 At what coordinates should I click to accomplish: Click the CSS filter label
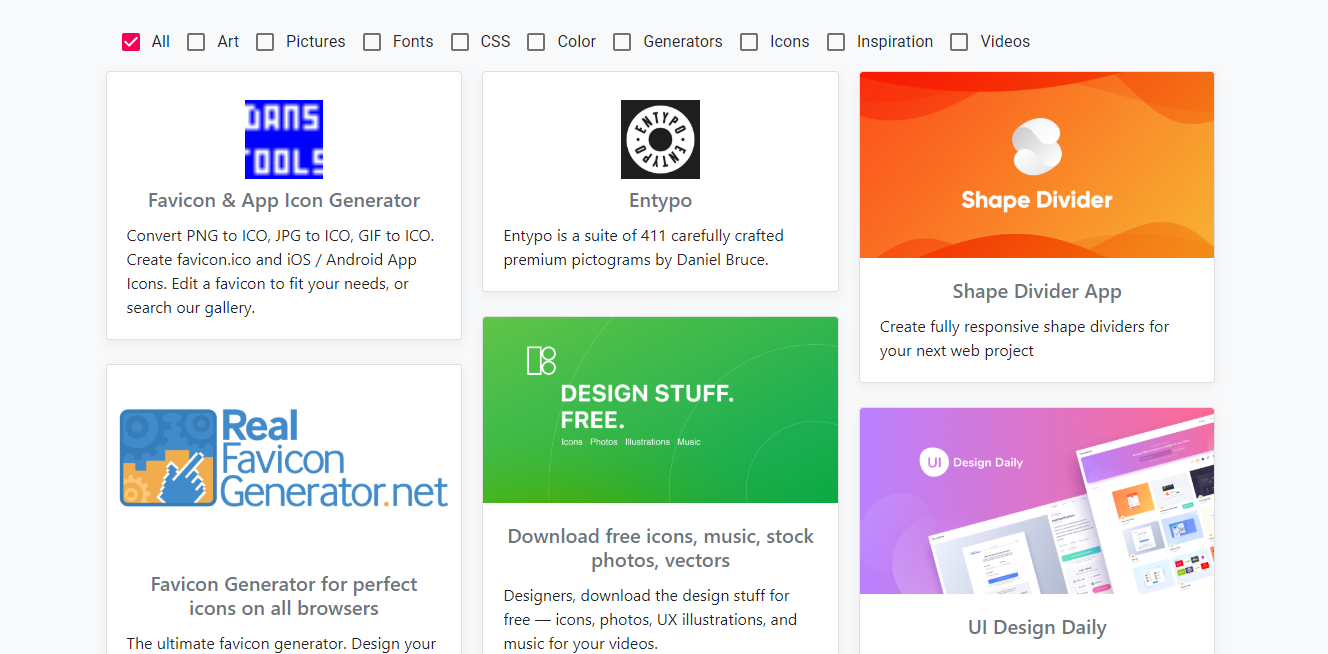point(496,42)
